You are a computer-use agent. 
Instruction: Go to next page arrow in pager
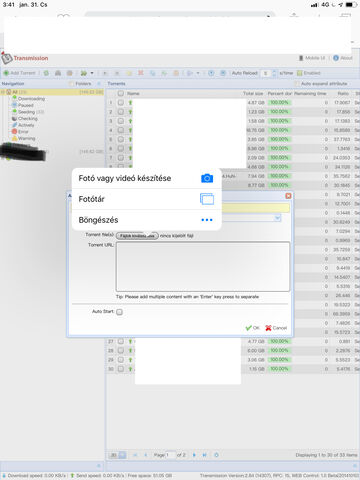(194, 455)
